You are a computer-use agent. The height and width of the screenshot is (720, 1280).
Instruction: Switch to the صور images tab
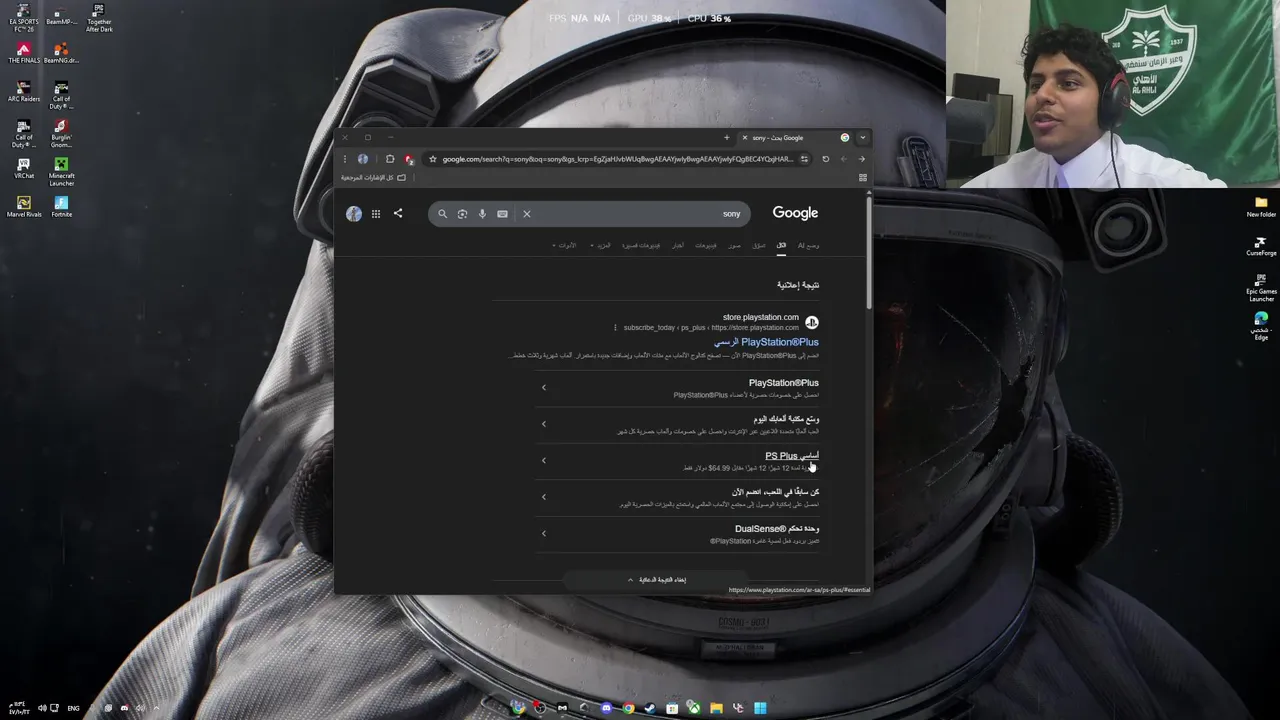click(735, 245)
